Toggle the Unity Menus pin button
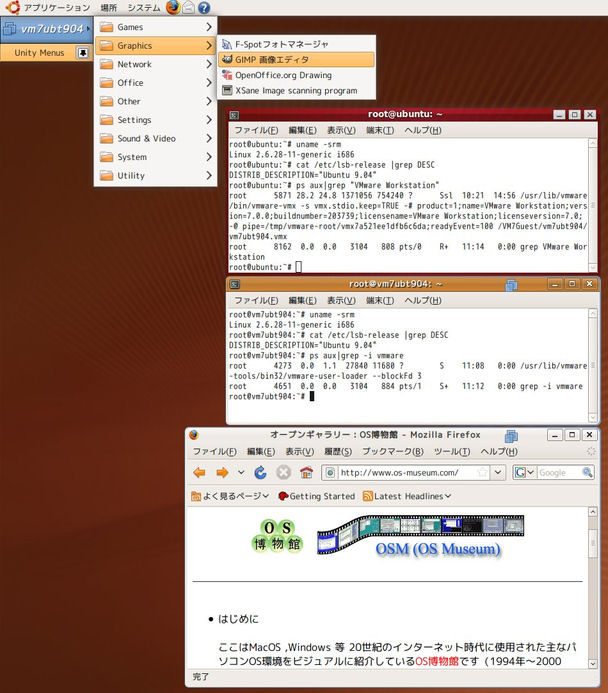The height and width of the screenshot is (693, 608). point(83,53)
